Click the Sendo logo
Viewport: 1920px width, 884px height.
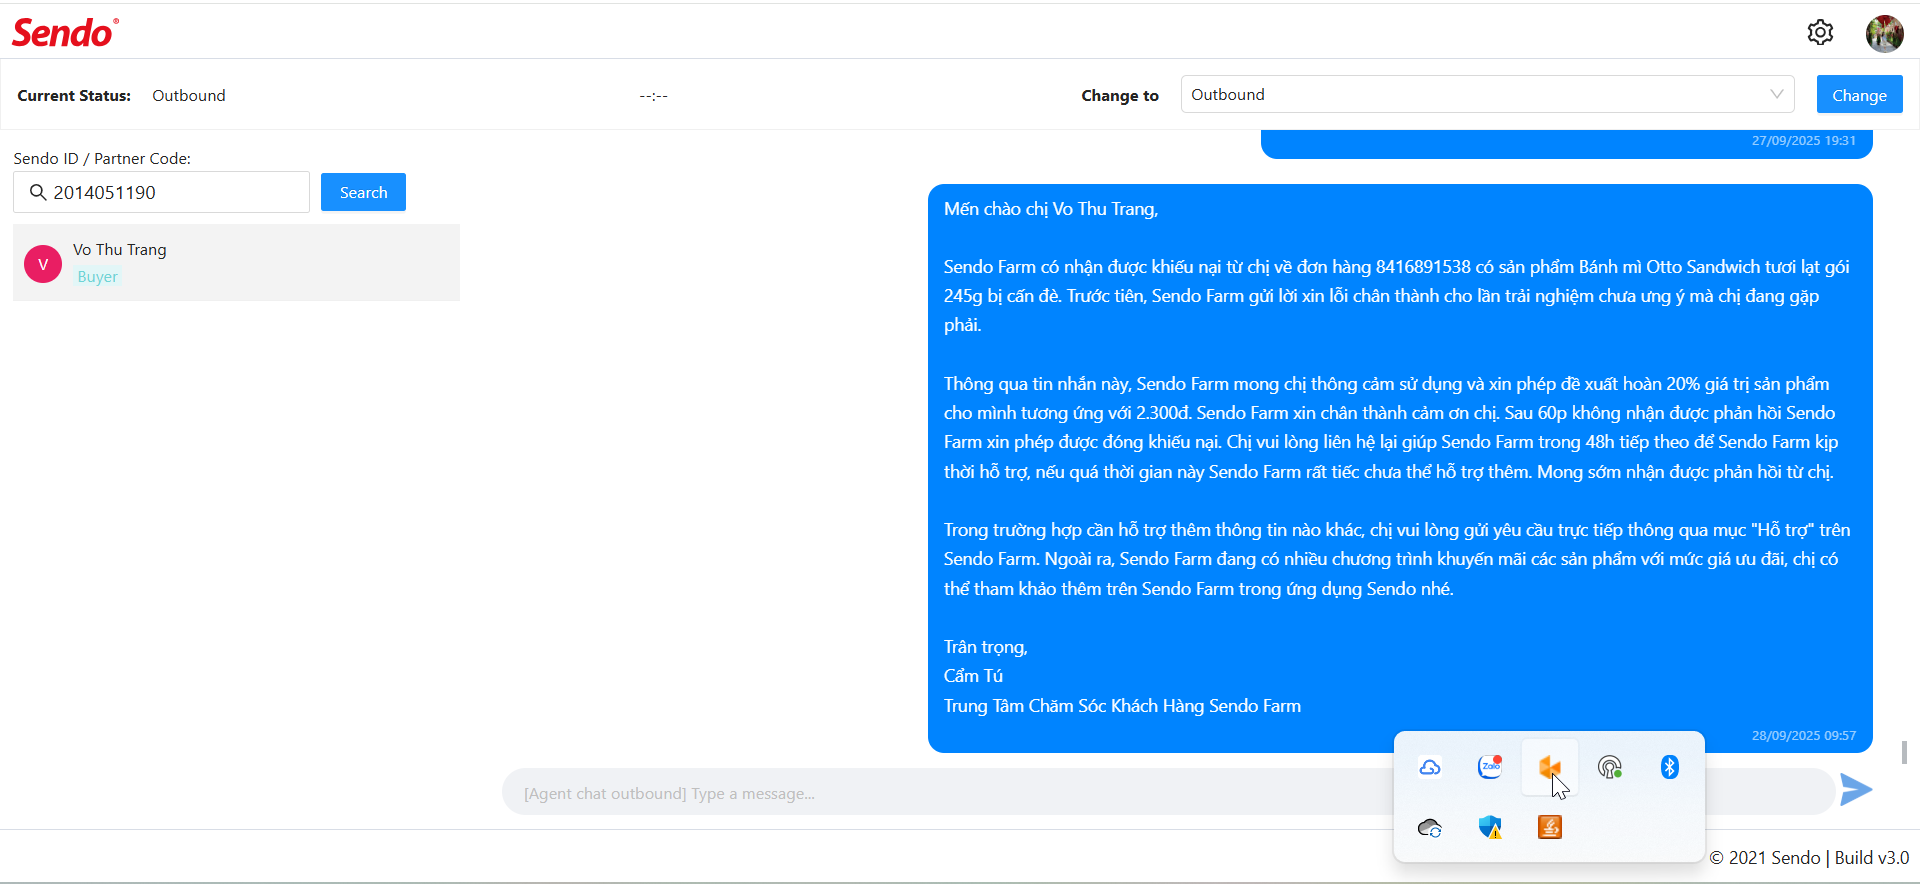coord(65,33)
